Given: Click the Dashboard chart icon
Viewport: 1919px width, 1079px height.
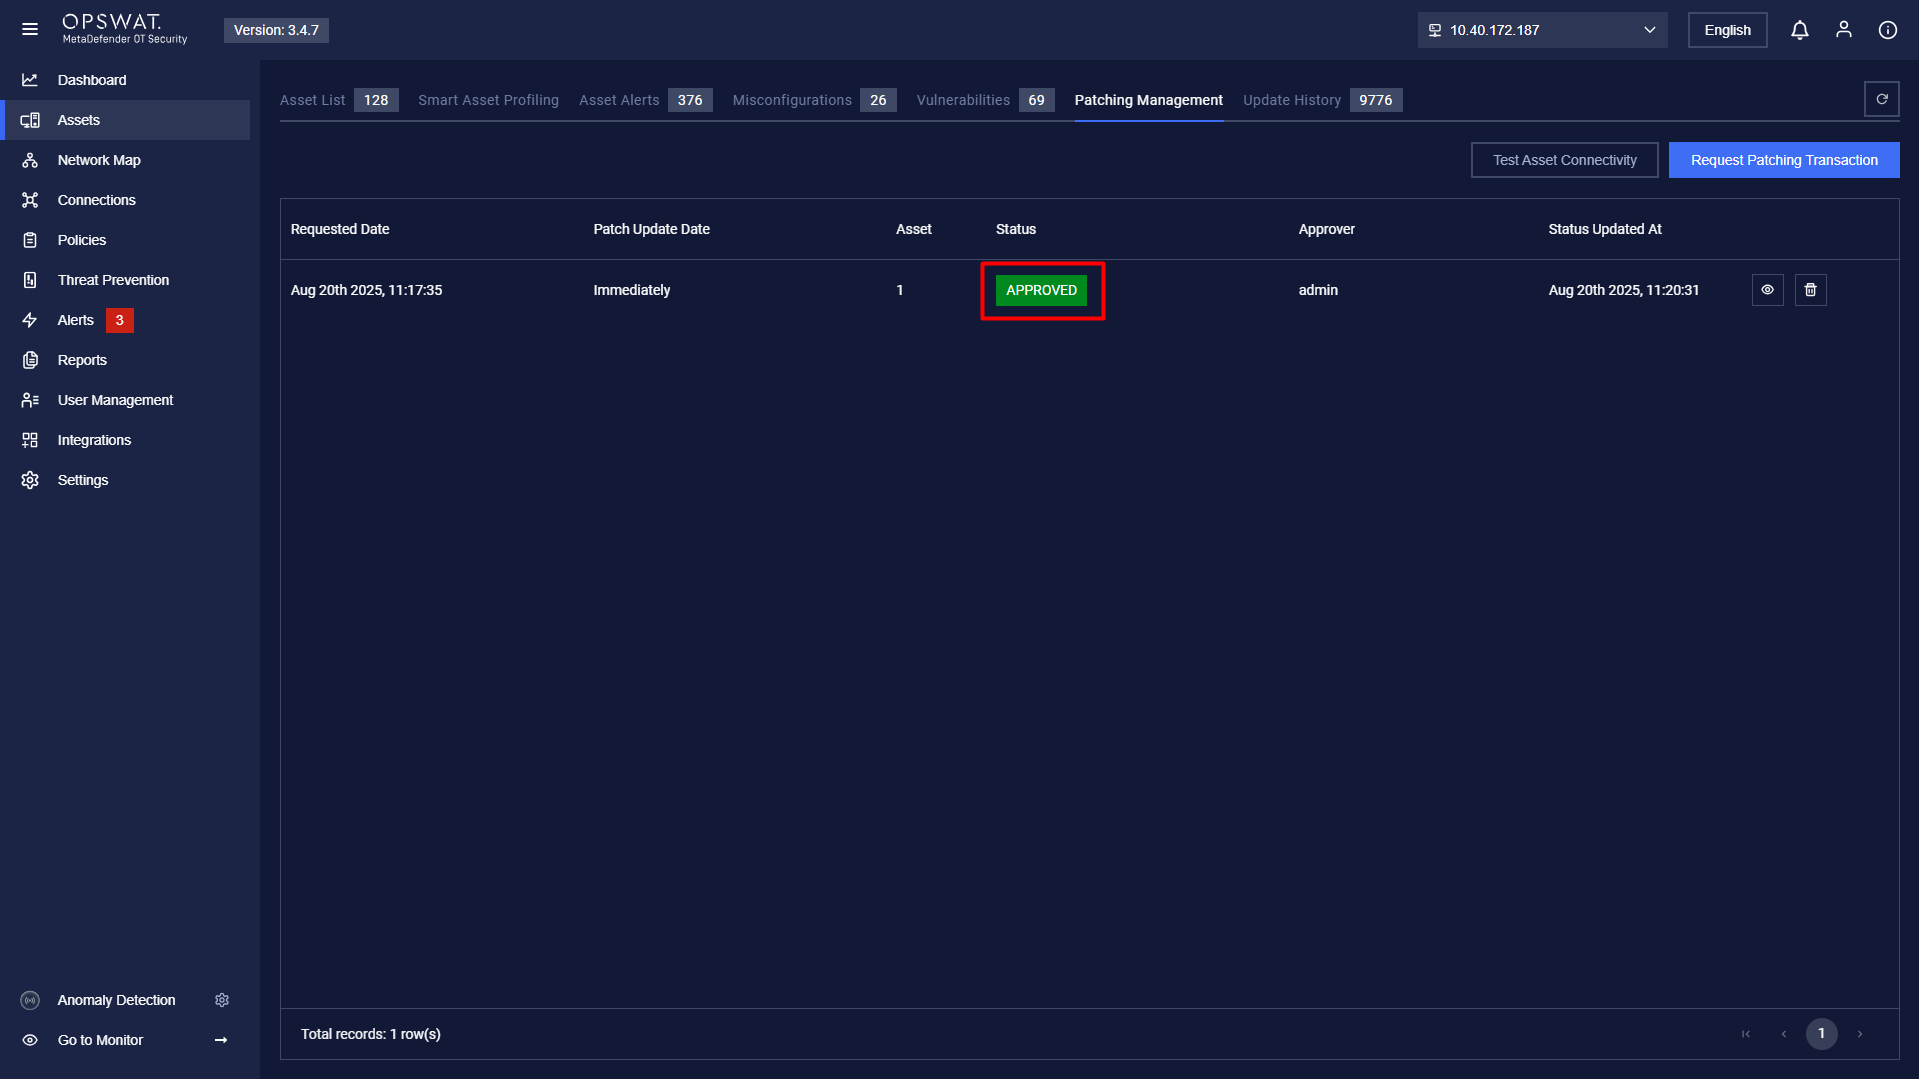Looking at the screenshot, I should point(30,80).
